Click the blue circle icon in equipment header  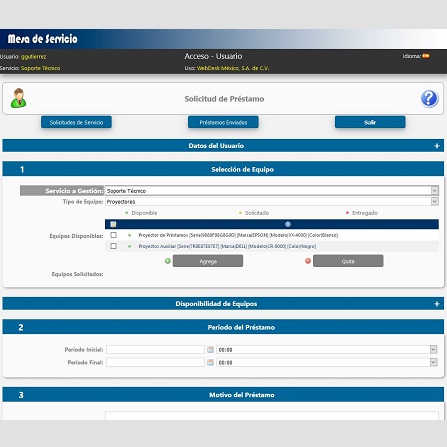(288, 224)
